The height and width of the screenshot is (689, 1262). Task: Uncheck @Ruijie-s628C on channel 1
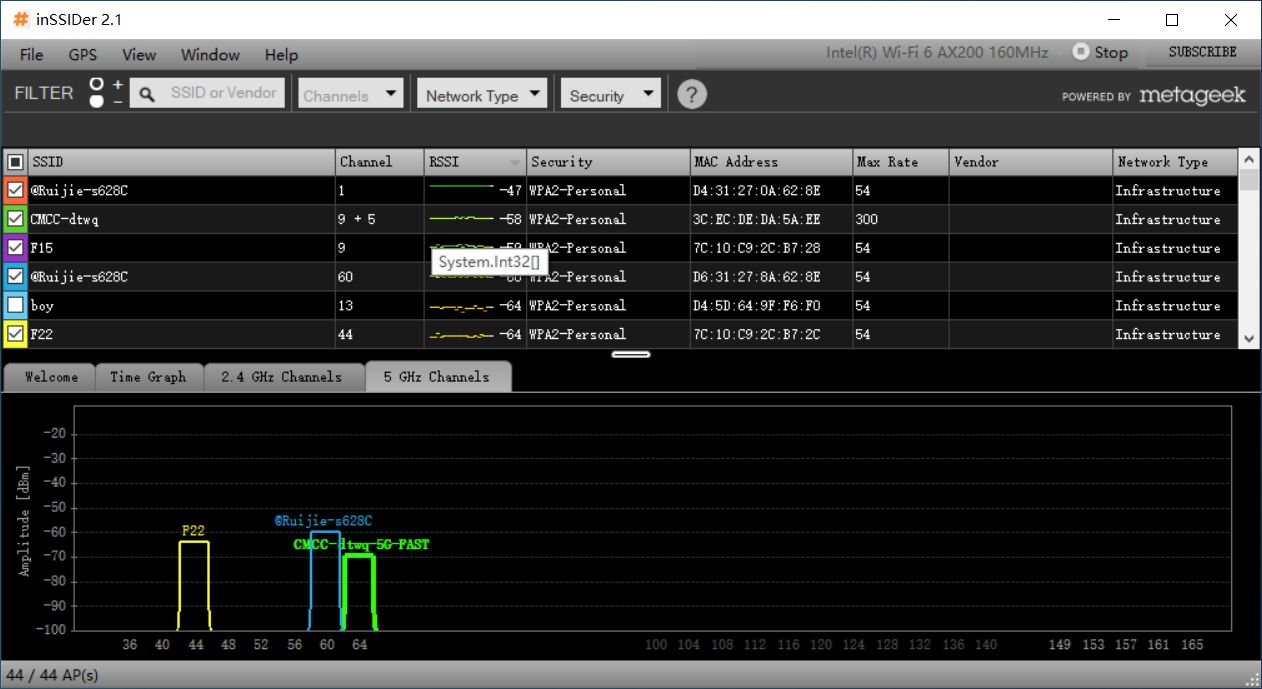[x=15, y=190]
